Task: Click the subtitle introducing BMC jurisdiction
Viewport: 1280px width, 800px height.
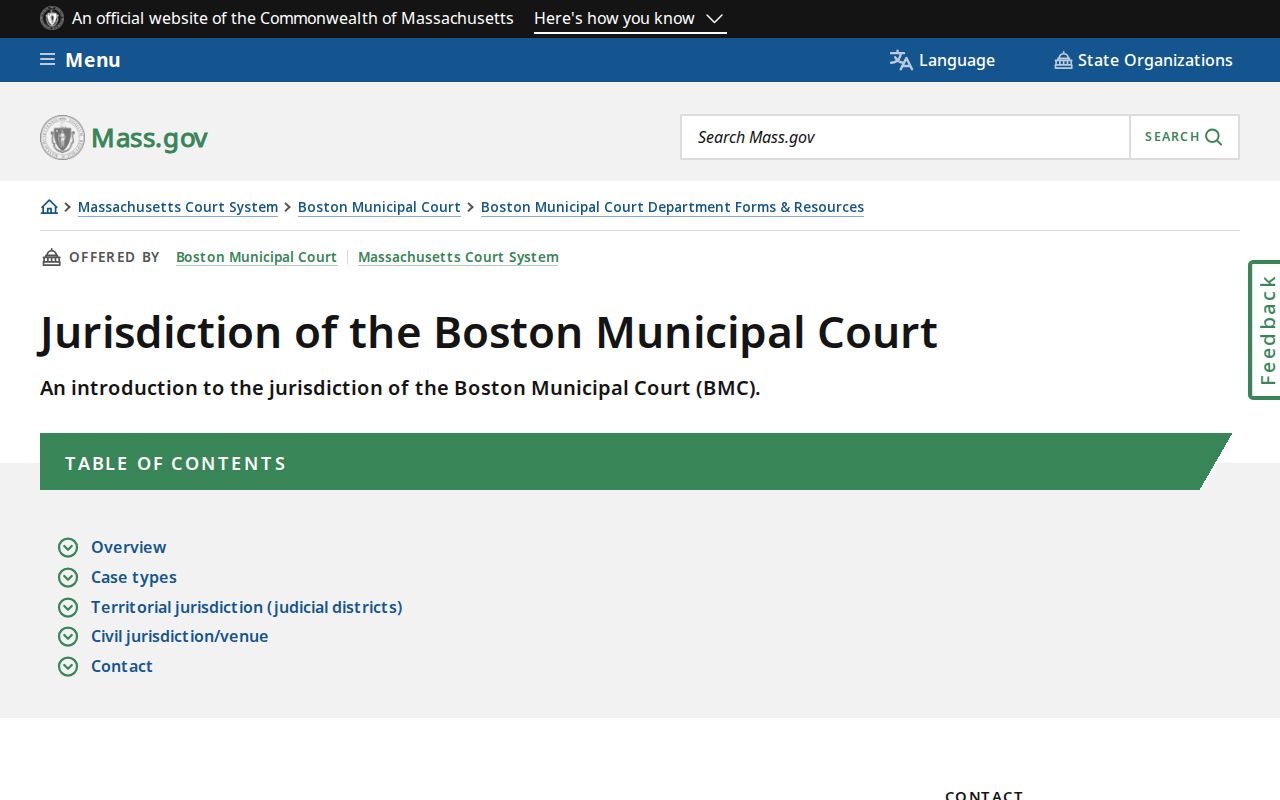Action: point(400,388)
